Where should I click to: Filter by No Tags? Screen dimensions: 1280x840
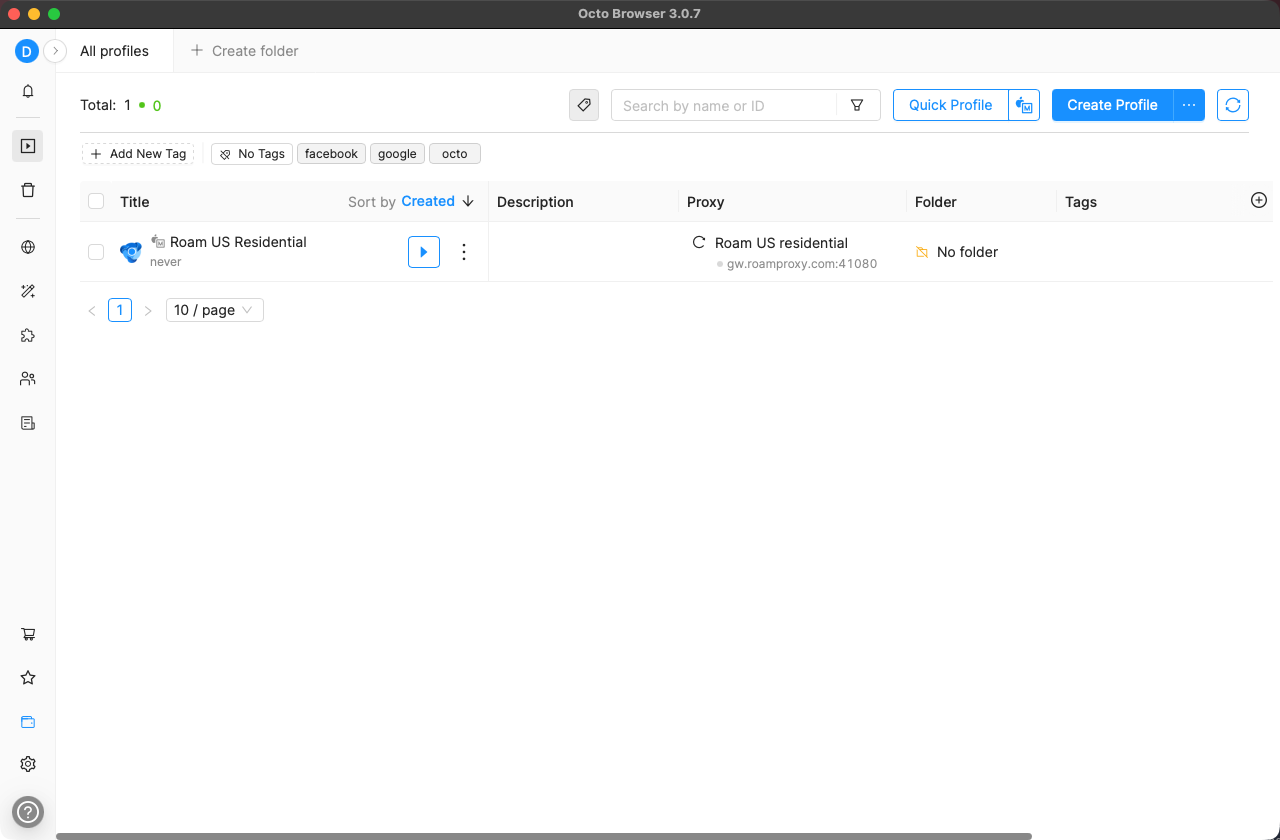click(x=252, y=154)
